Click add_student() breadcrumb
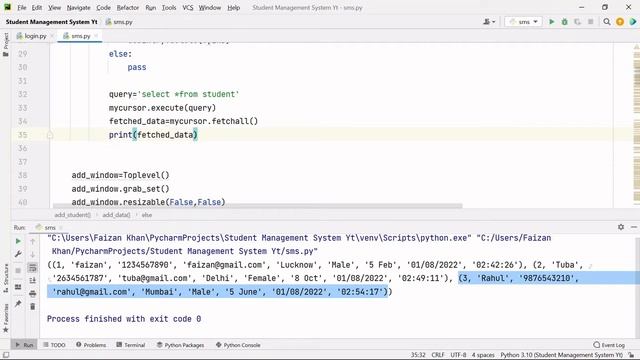640x360 pixels. coord(72,215)
